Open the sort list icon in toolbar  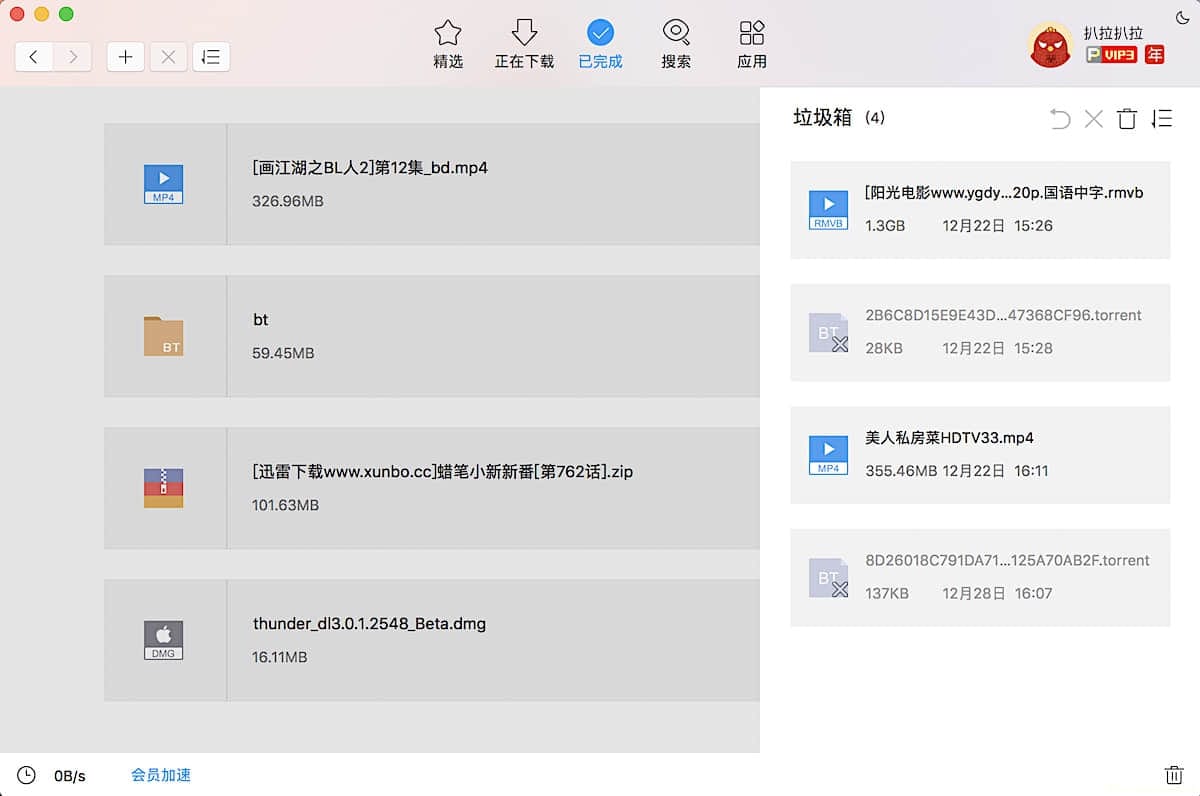210,57
